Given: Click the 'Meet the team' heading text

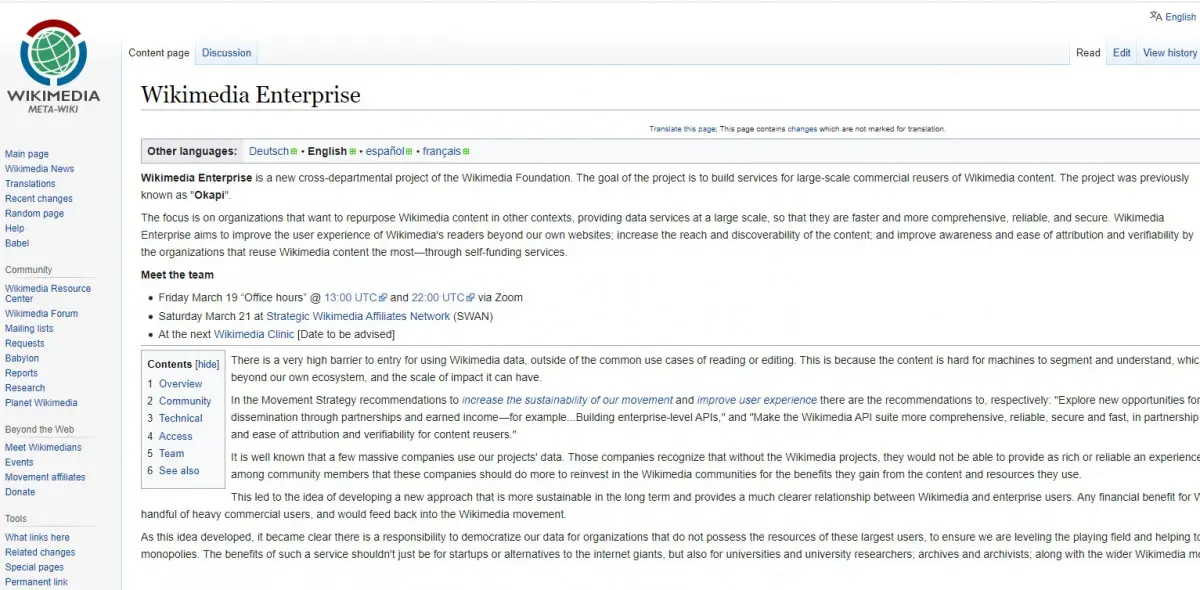Looking at the screenshot, I should click(177, 275).
